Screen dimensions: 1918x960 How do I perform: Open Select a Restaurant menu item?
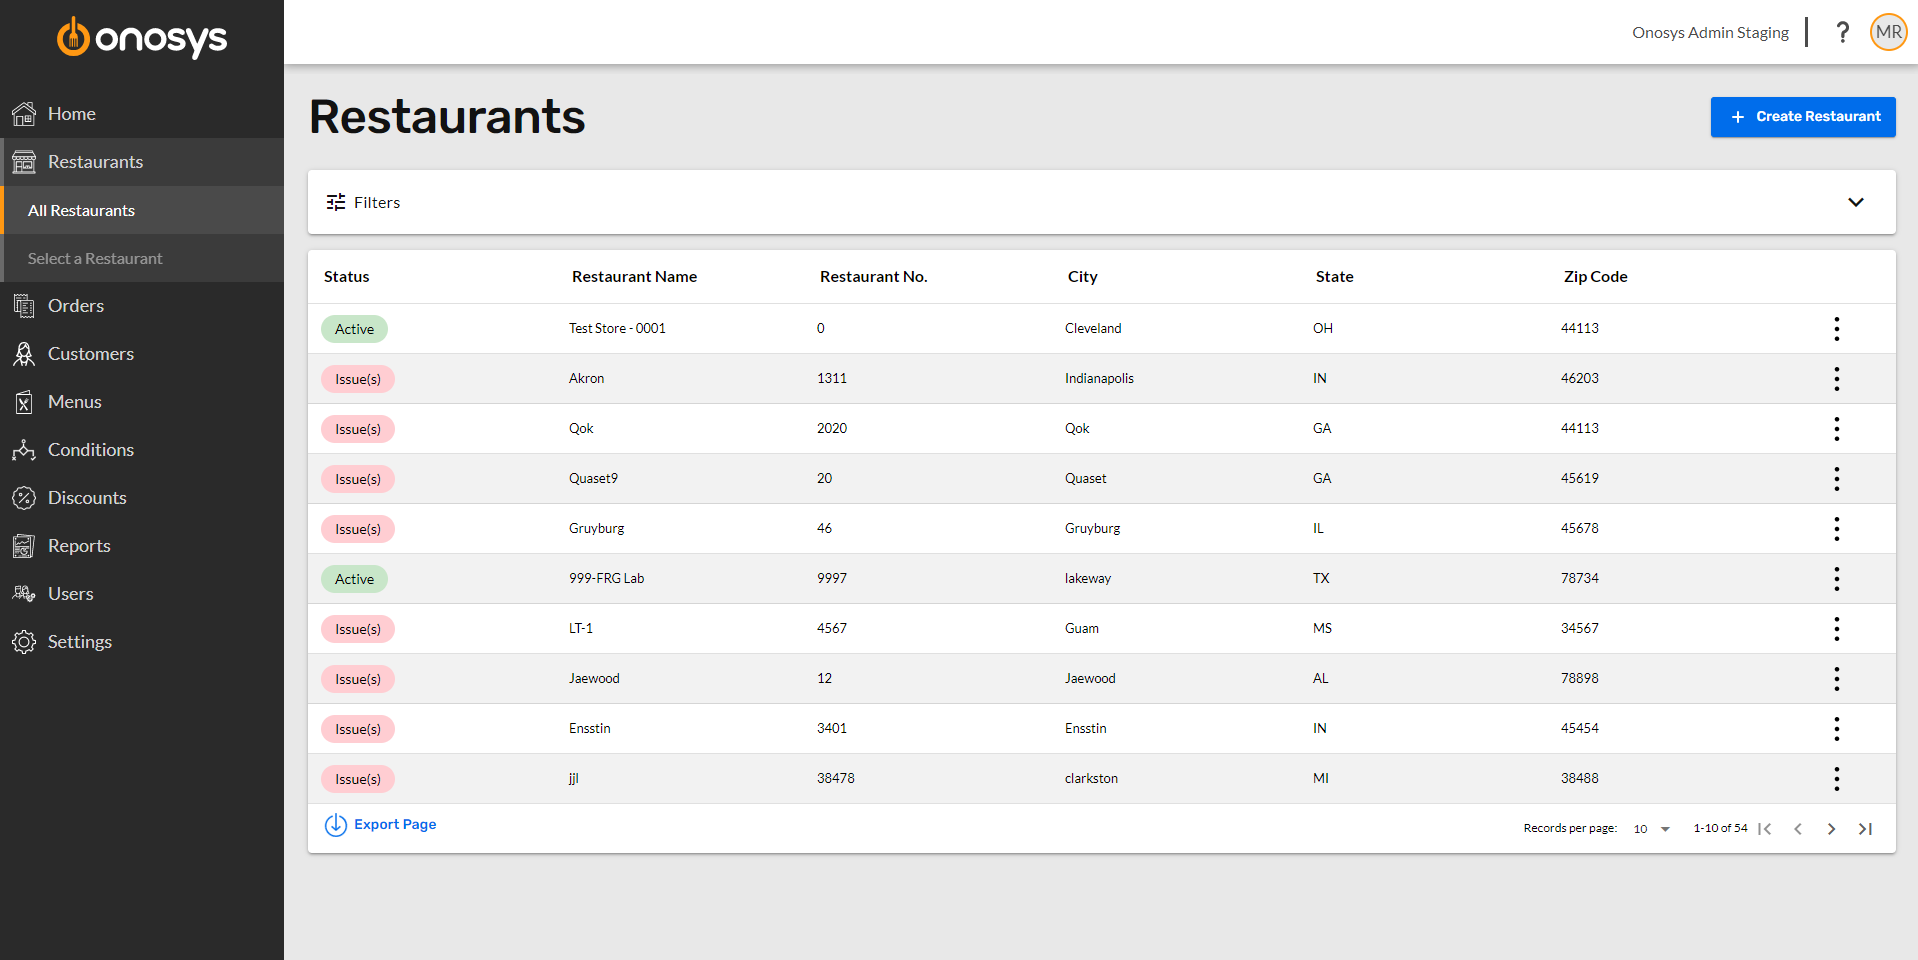point(95,258)
